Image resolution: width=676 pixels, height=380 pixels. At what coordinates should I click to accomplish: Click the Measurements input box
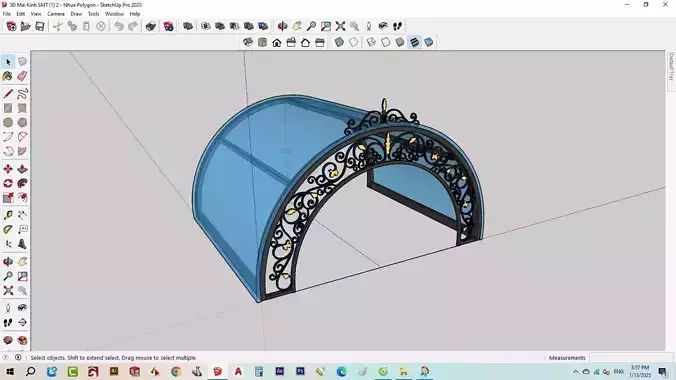coord(631,358)
